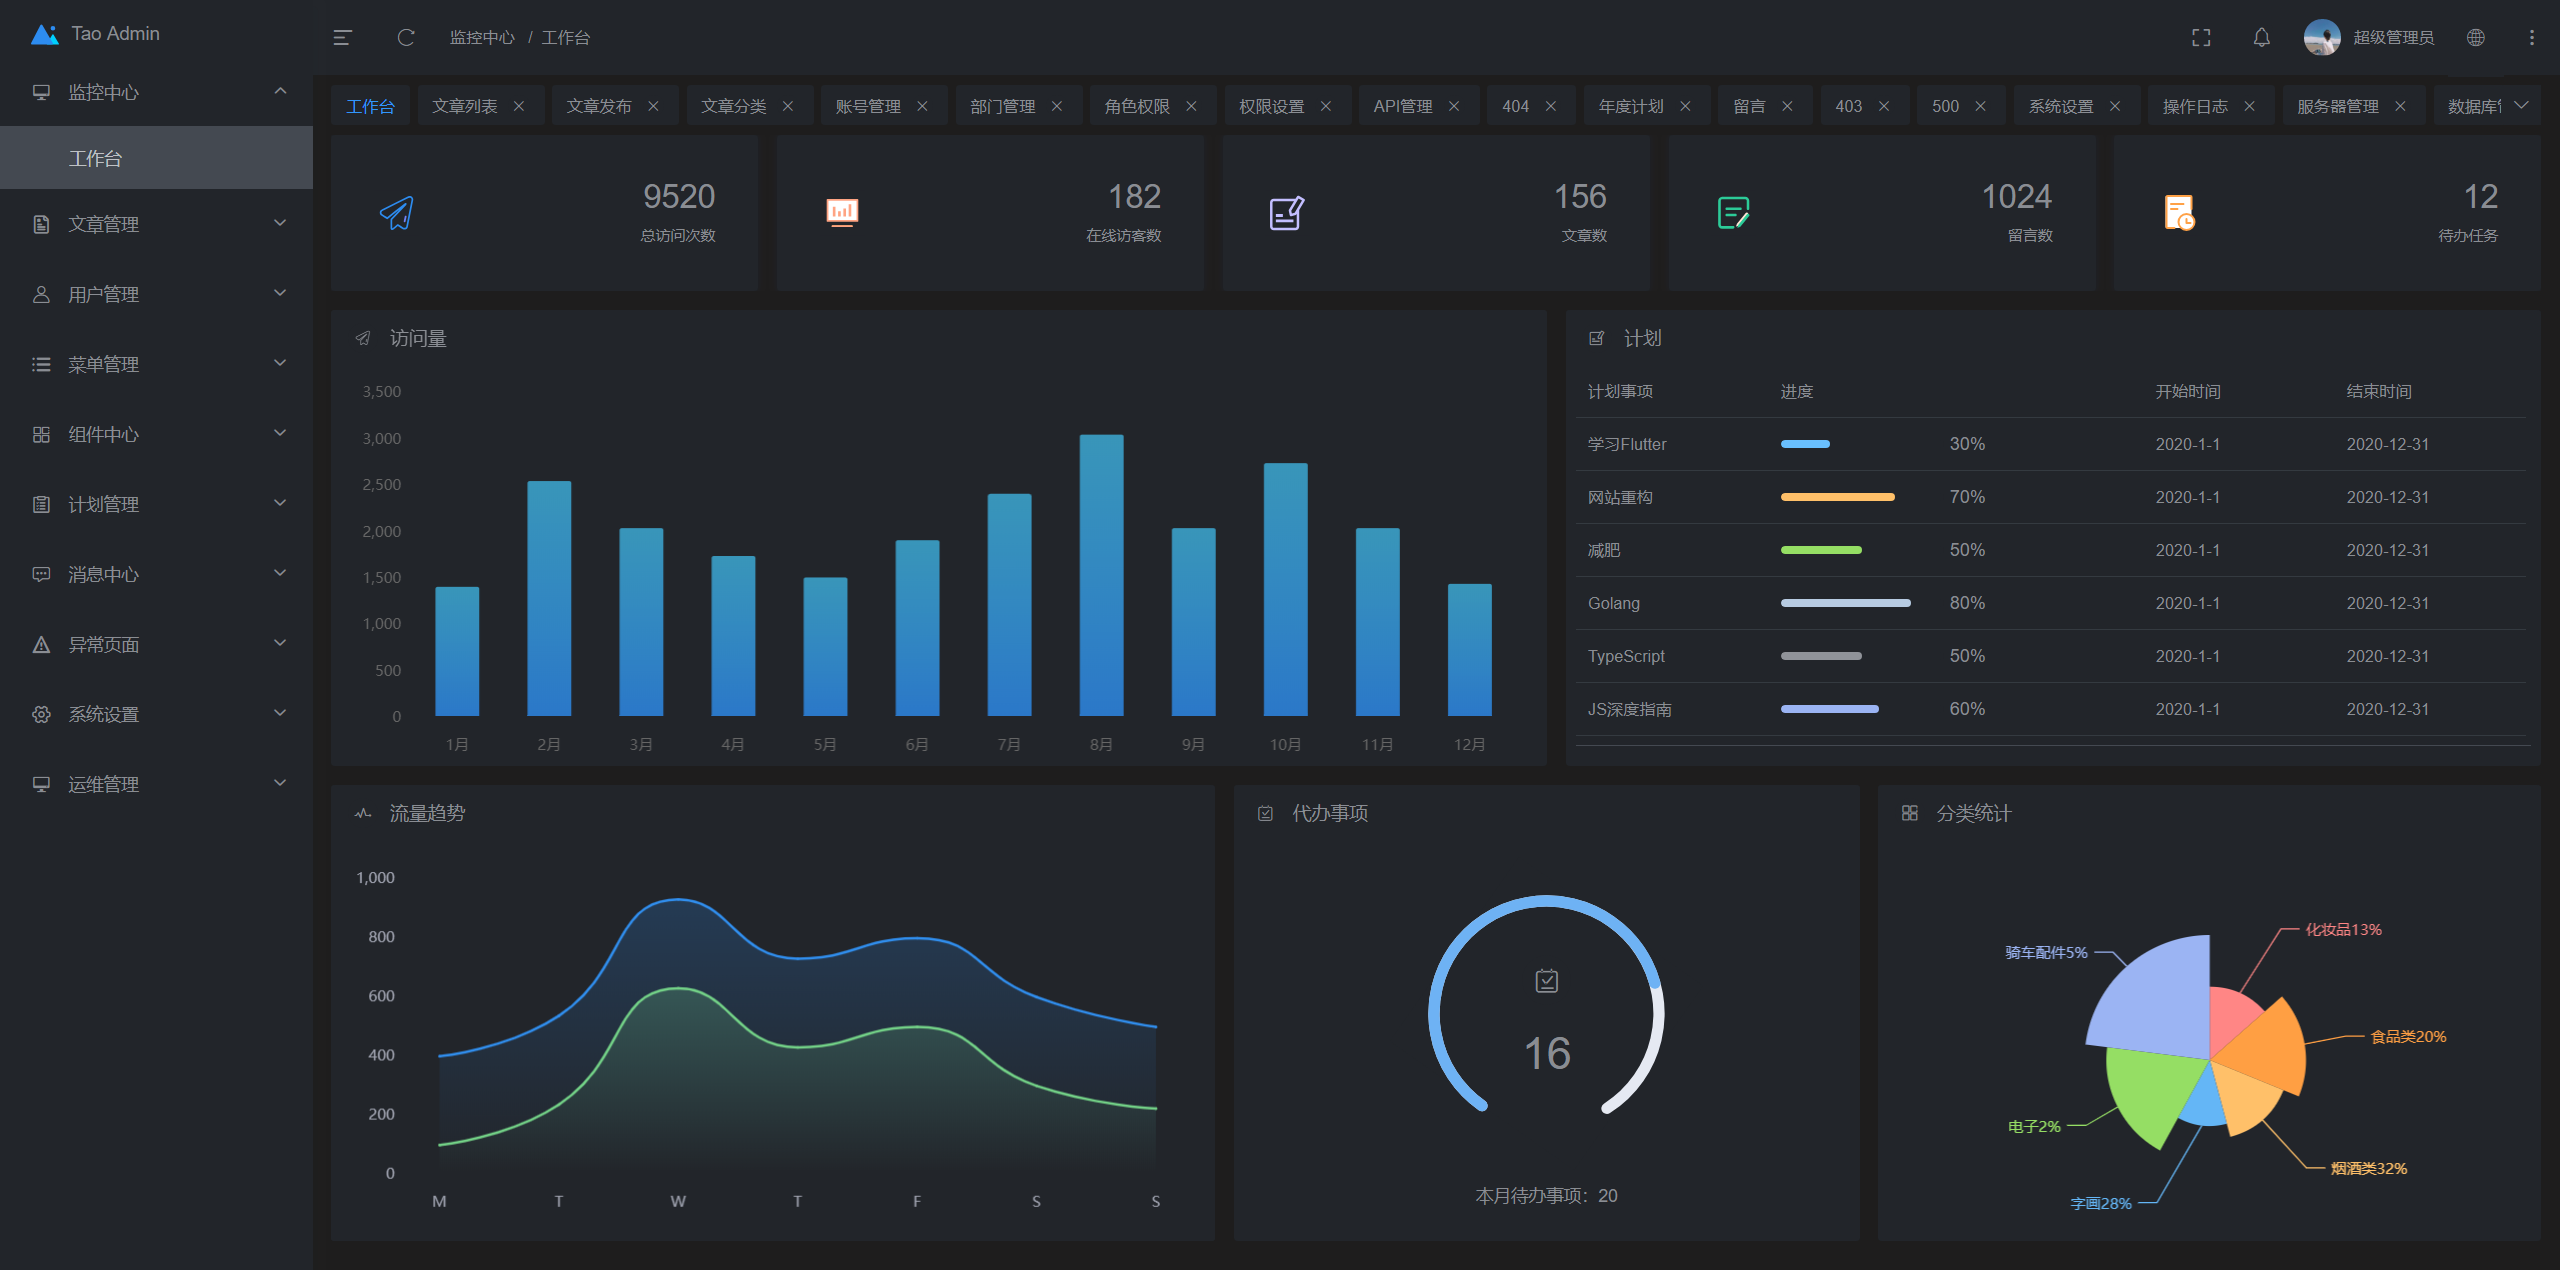Screen dimensions: 2560x1270
Task: Toggle fullscreen mode icon
Action: (x=2201, y=38)
